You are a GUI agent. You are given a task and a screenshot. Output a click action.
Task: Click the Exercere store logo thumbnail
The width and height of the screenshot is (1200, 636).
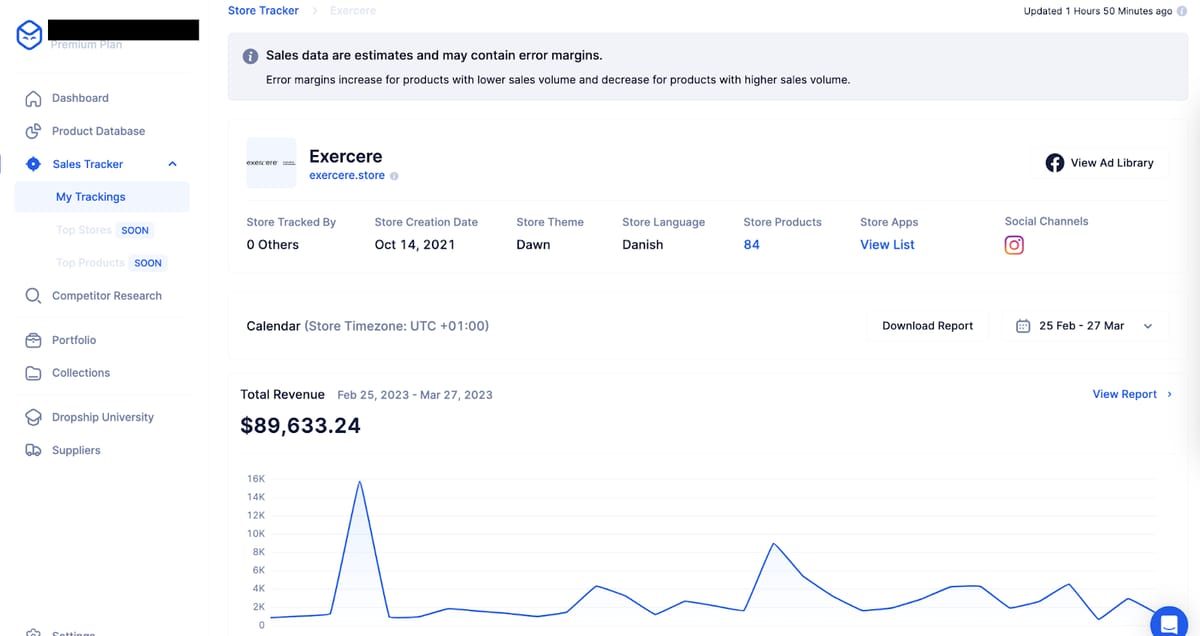tap(271, 163)
